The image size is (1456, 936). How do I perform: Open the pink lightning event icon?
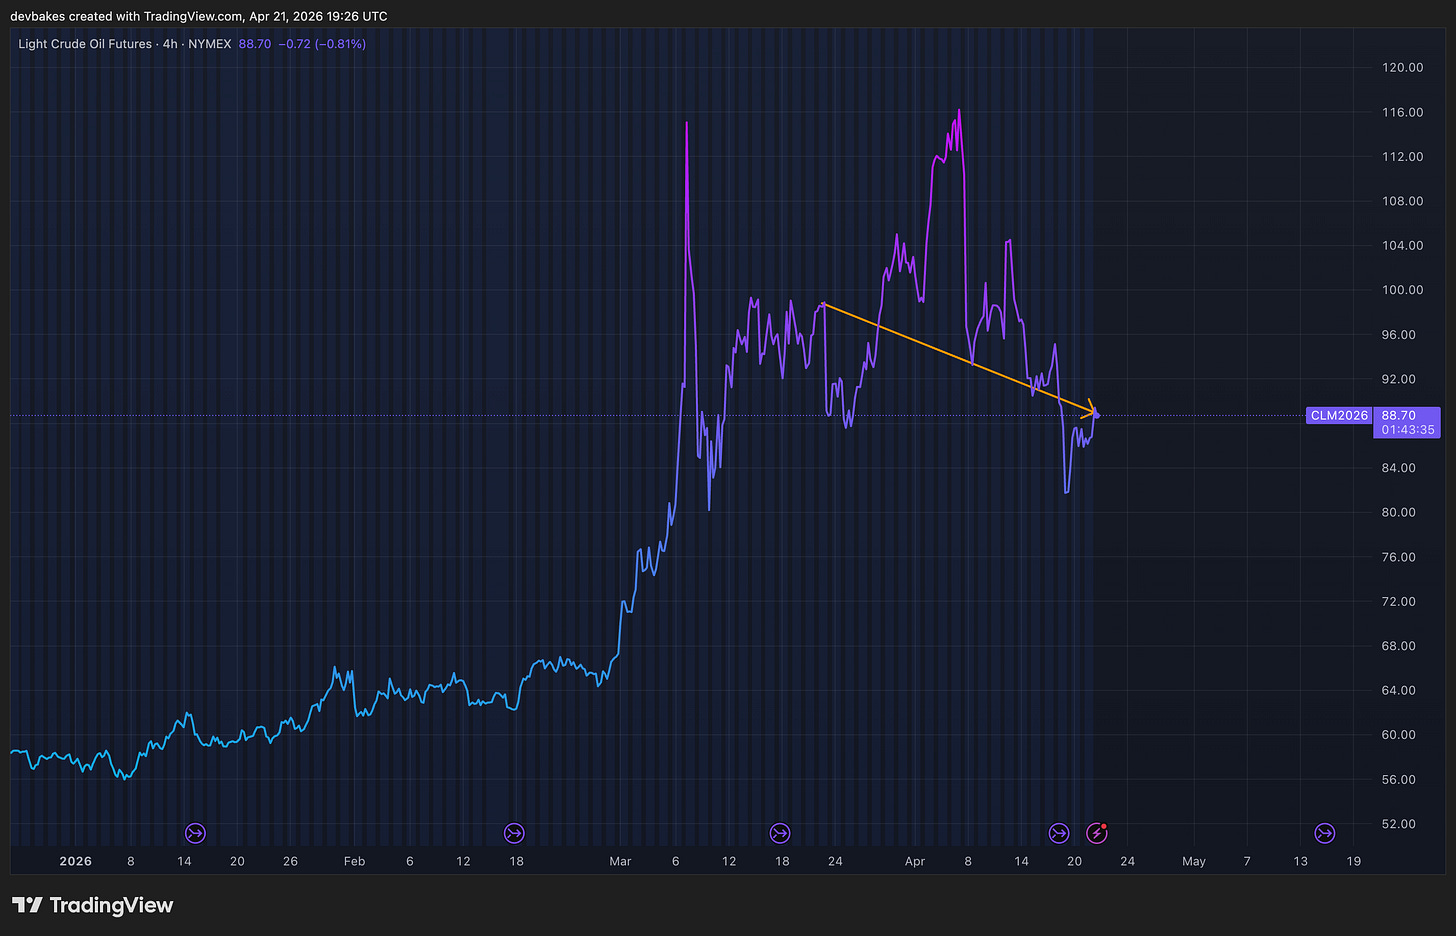click(x=1097, y=833)
